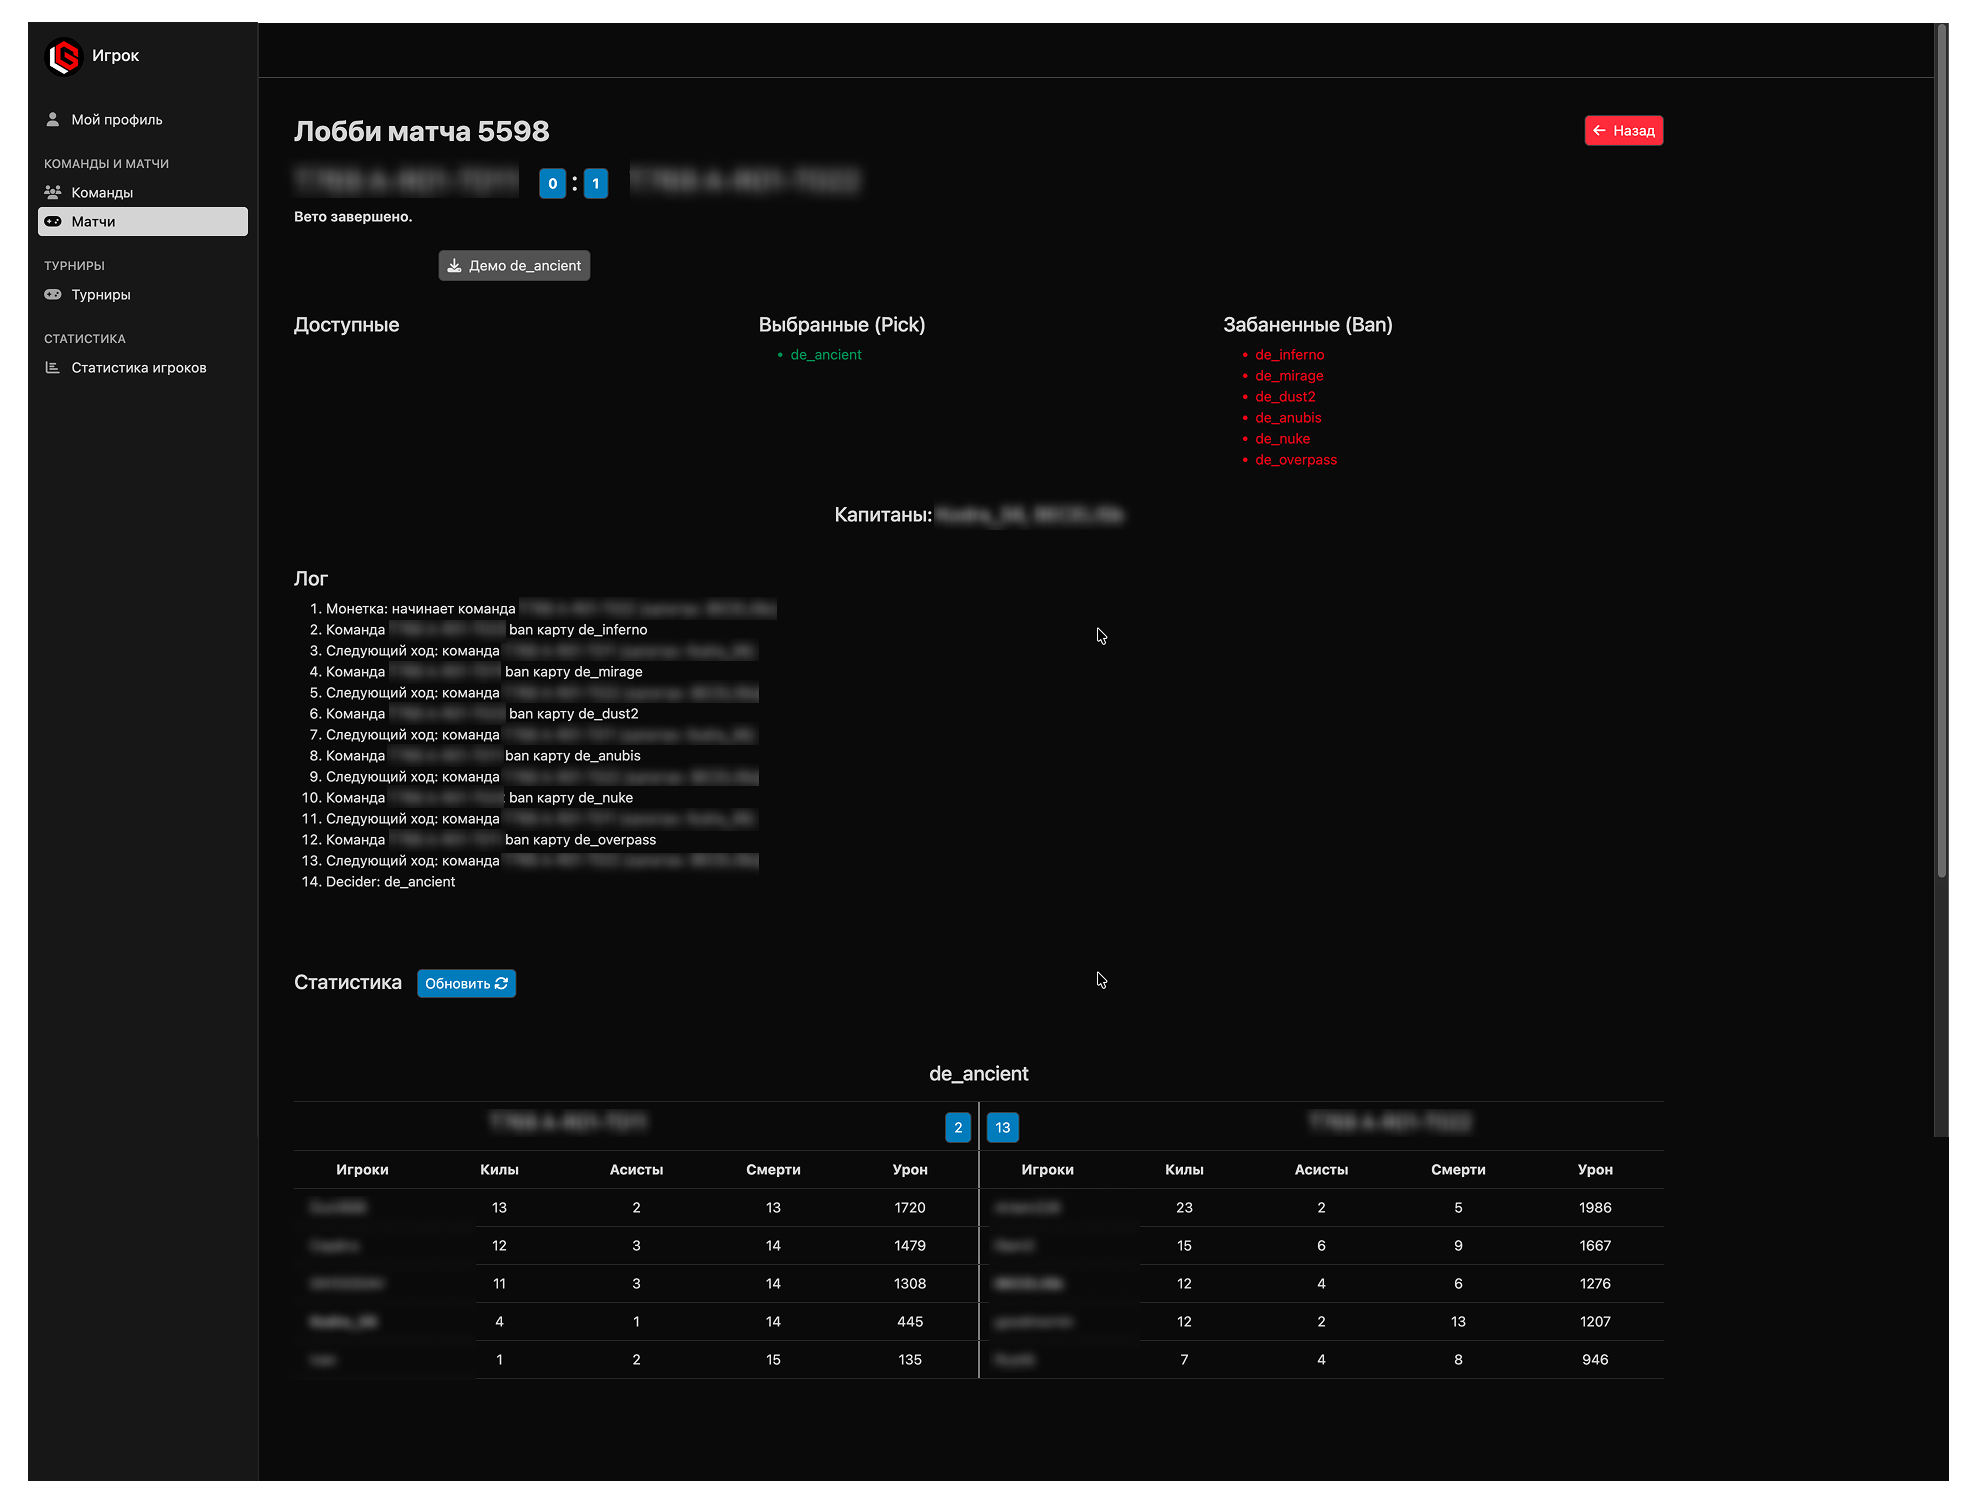Open Мой профиль in sidebar
Screen dimensions: 1977x1503
click(x=116, y=120)
